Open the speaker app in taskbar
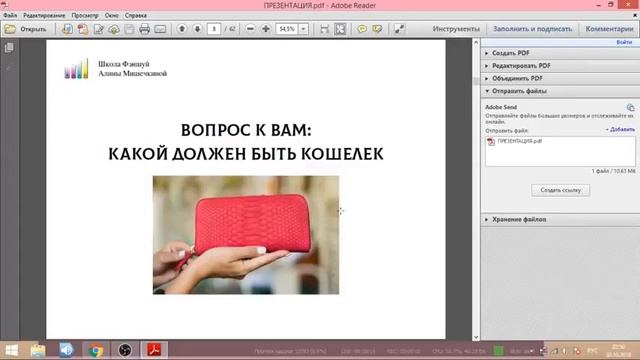640x360 pixels. click(x=66, y=350)
